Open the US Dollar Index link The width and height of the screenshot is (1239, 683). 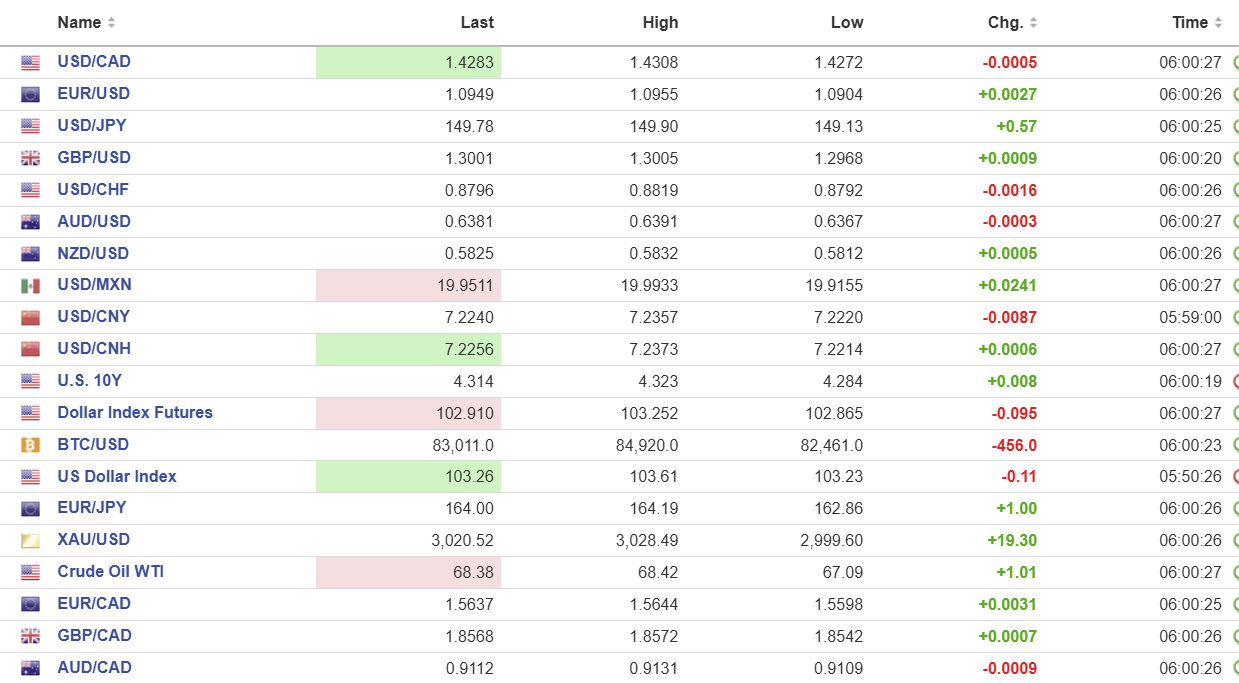tap(117, 477)
